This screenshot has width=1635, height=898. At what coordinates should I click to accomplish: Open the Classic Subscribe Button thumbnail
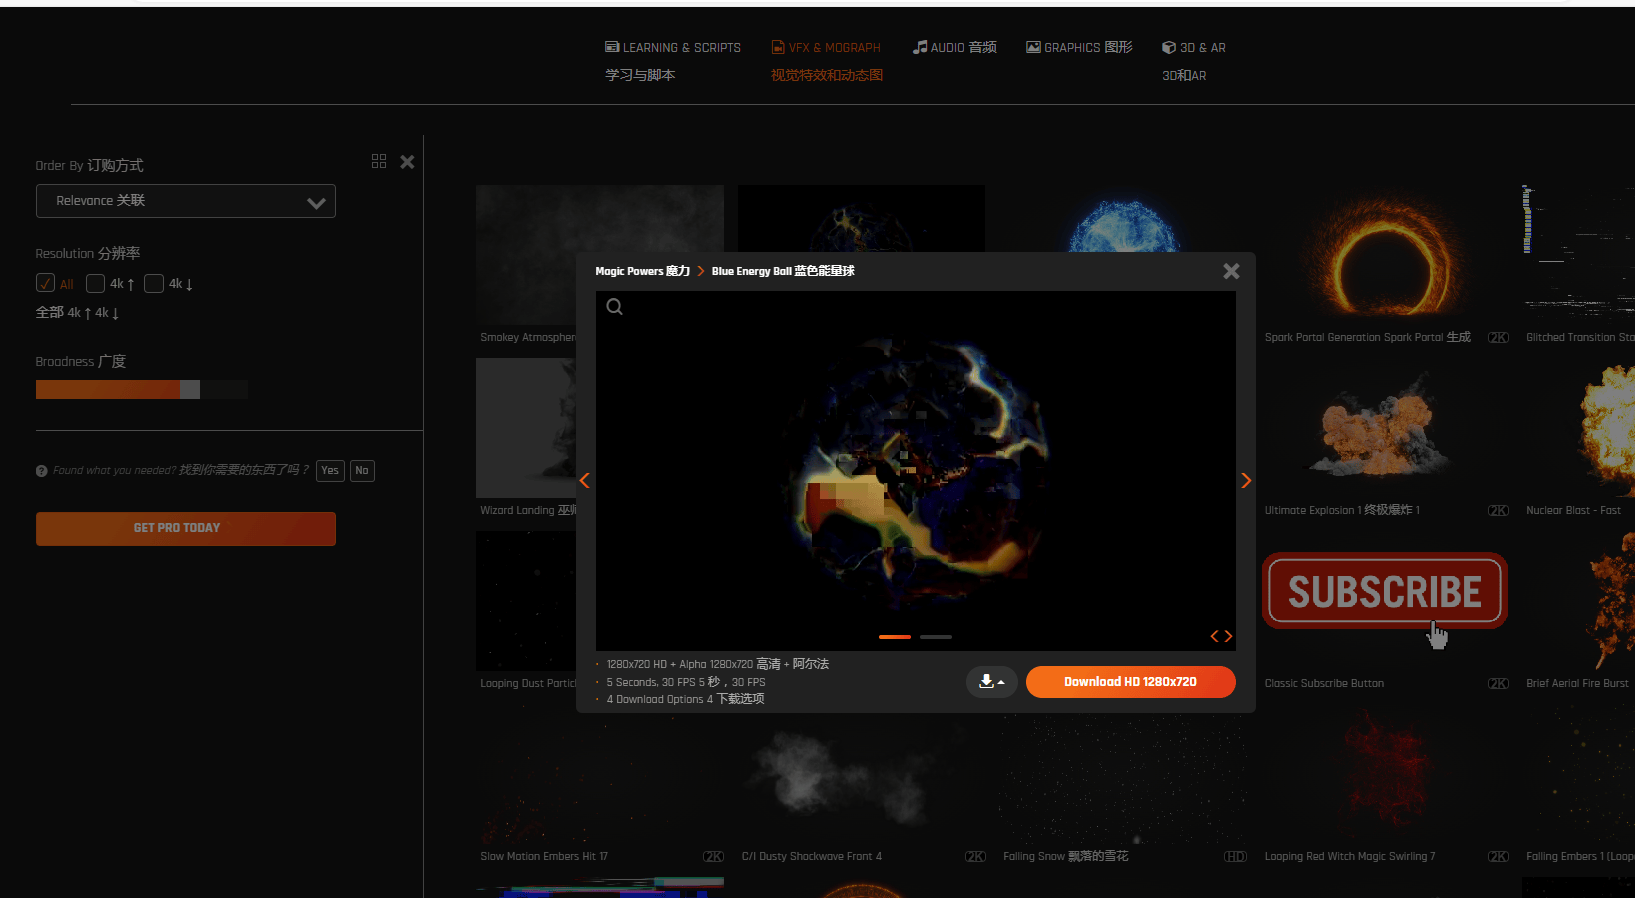click(1384, 593)
